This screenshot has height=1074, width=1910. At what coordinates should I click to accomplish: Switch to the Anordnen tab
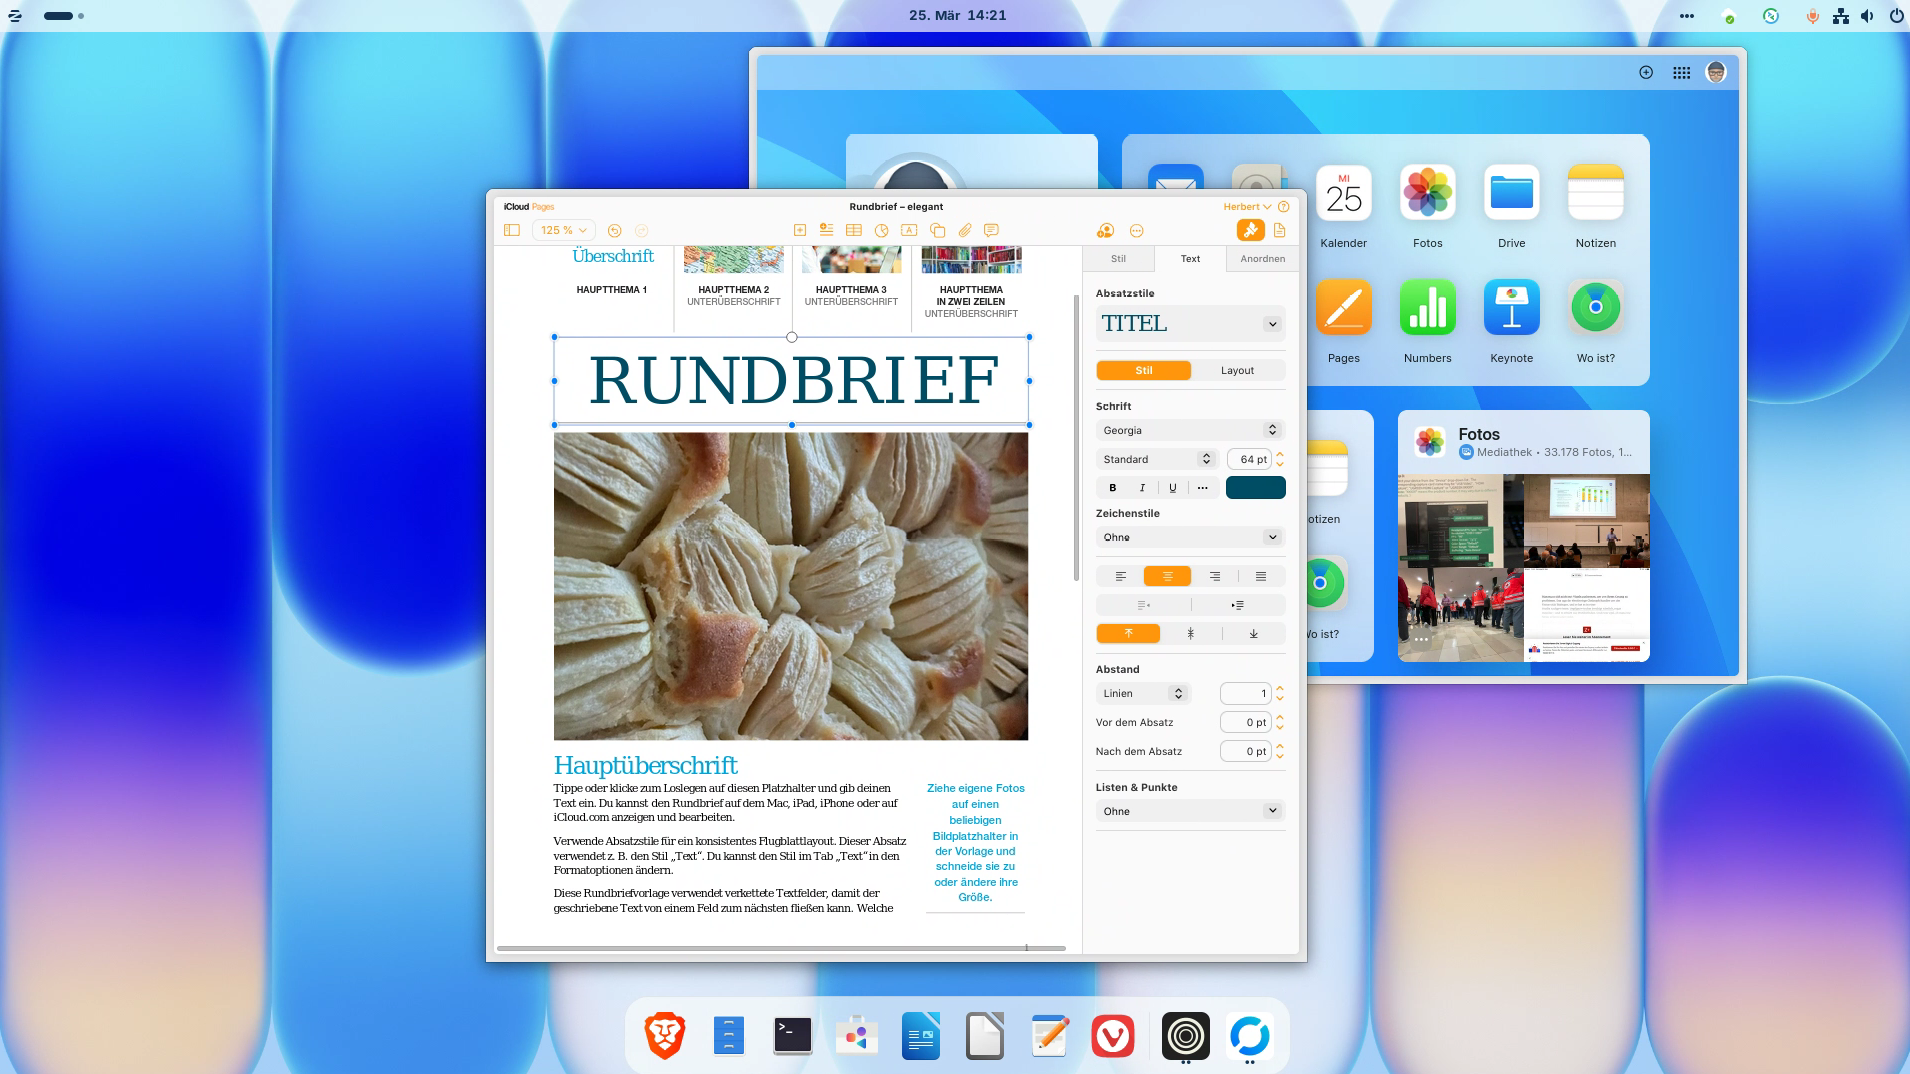[1262, 259]
